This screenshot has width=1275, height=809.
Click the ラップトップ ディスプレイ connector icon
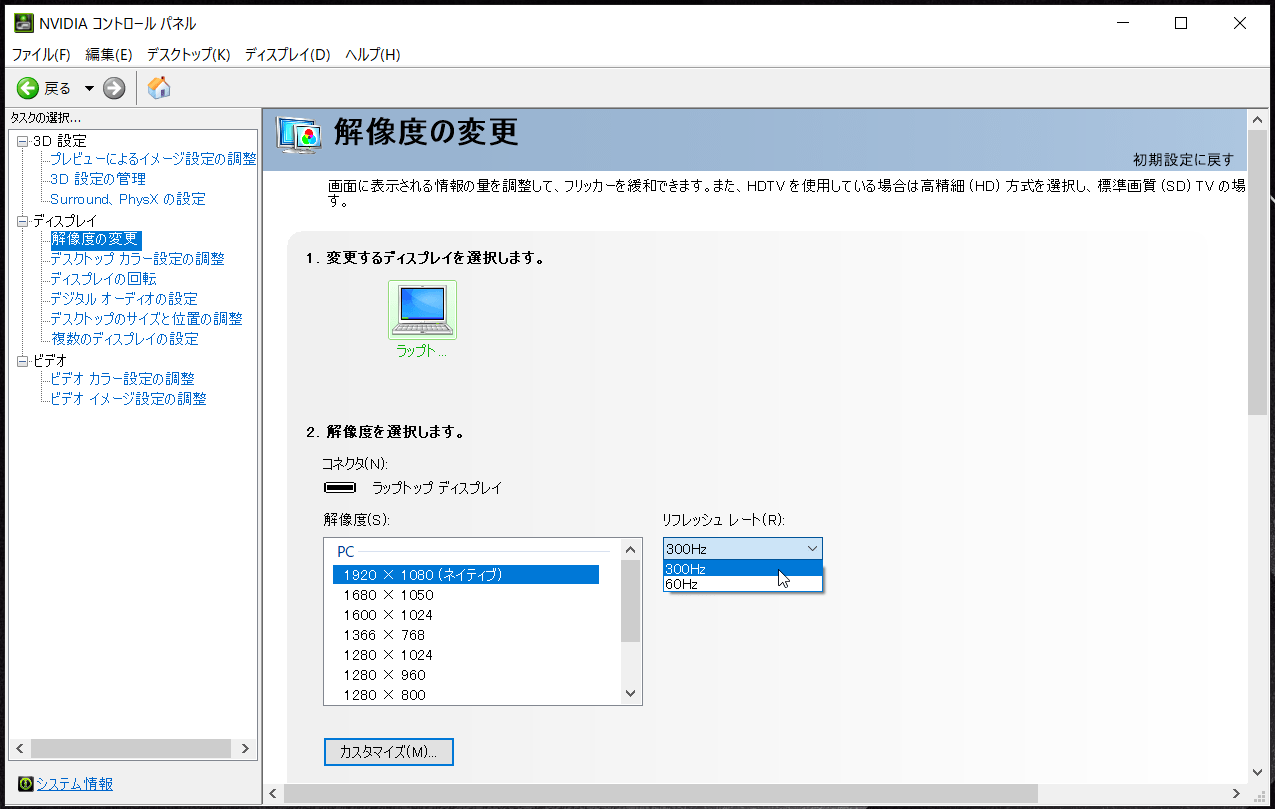tap(340, 488)
